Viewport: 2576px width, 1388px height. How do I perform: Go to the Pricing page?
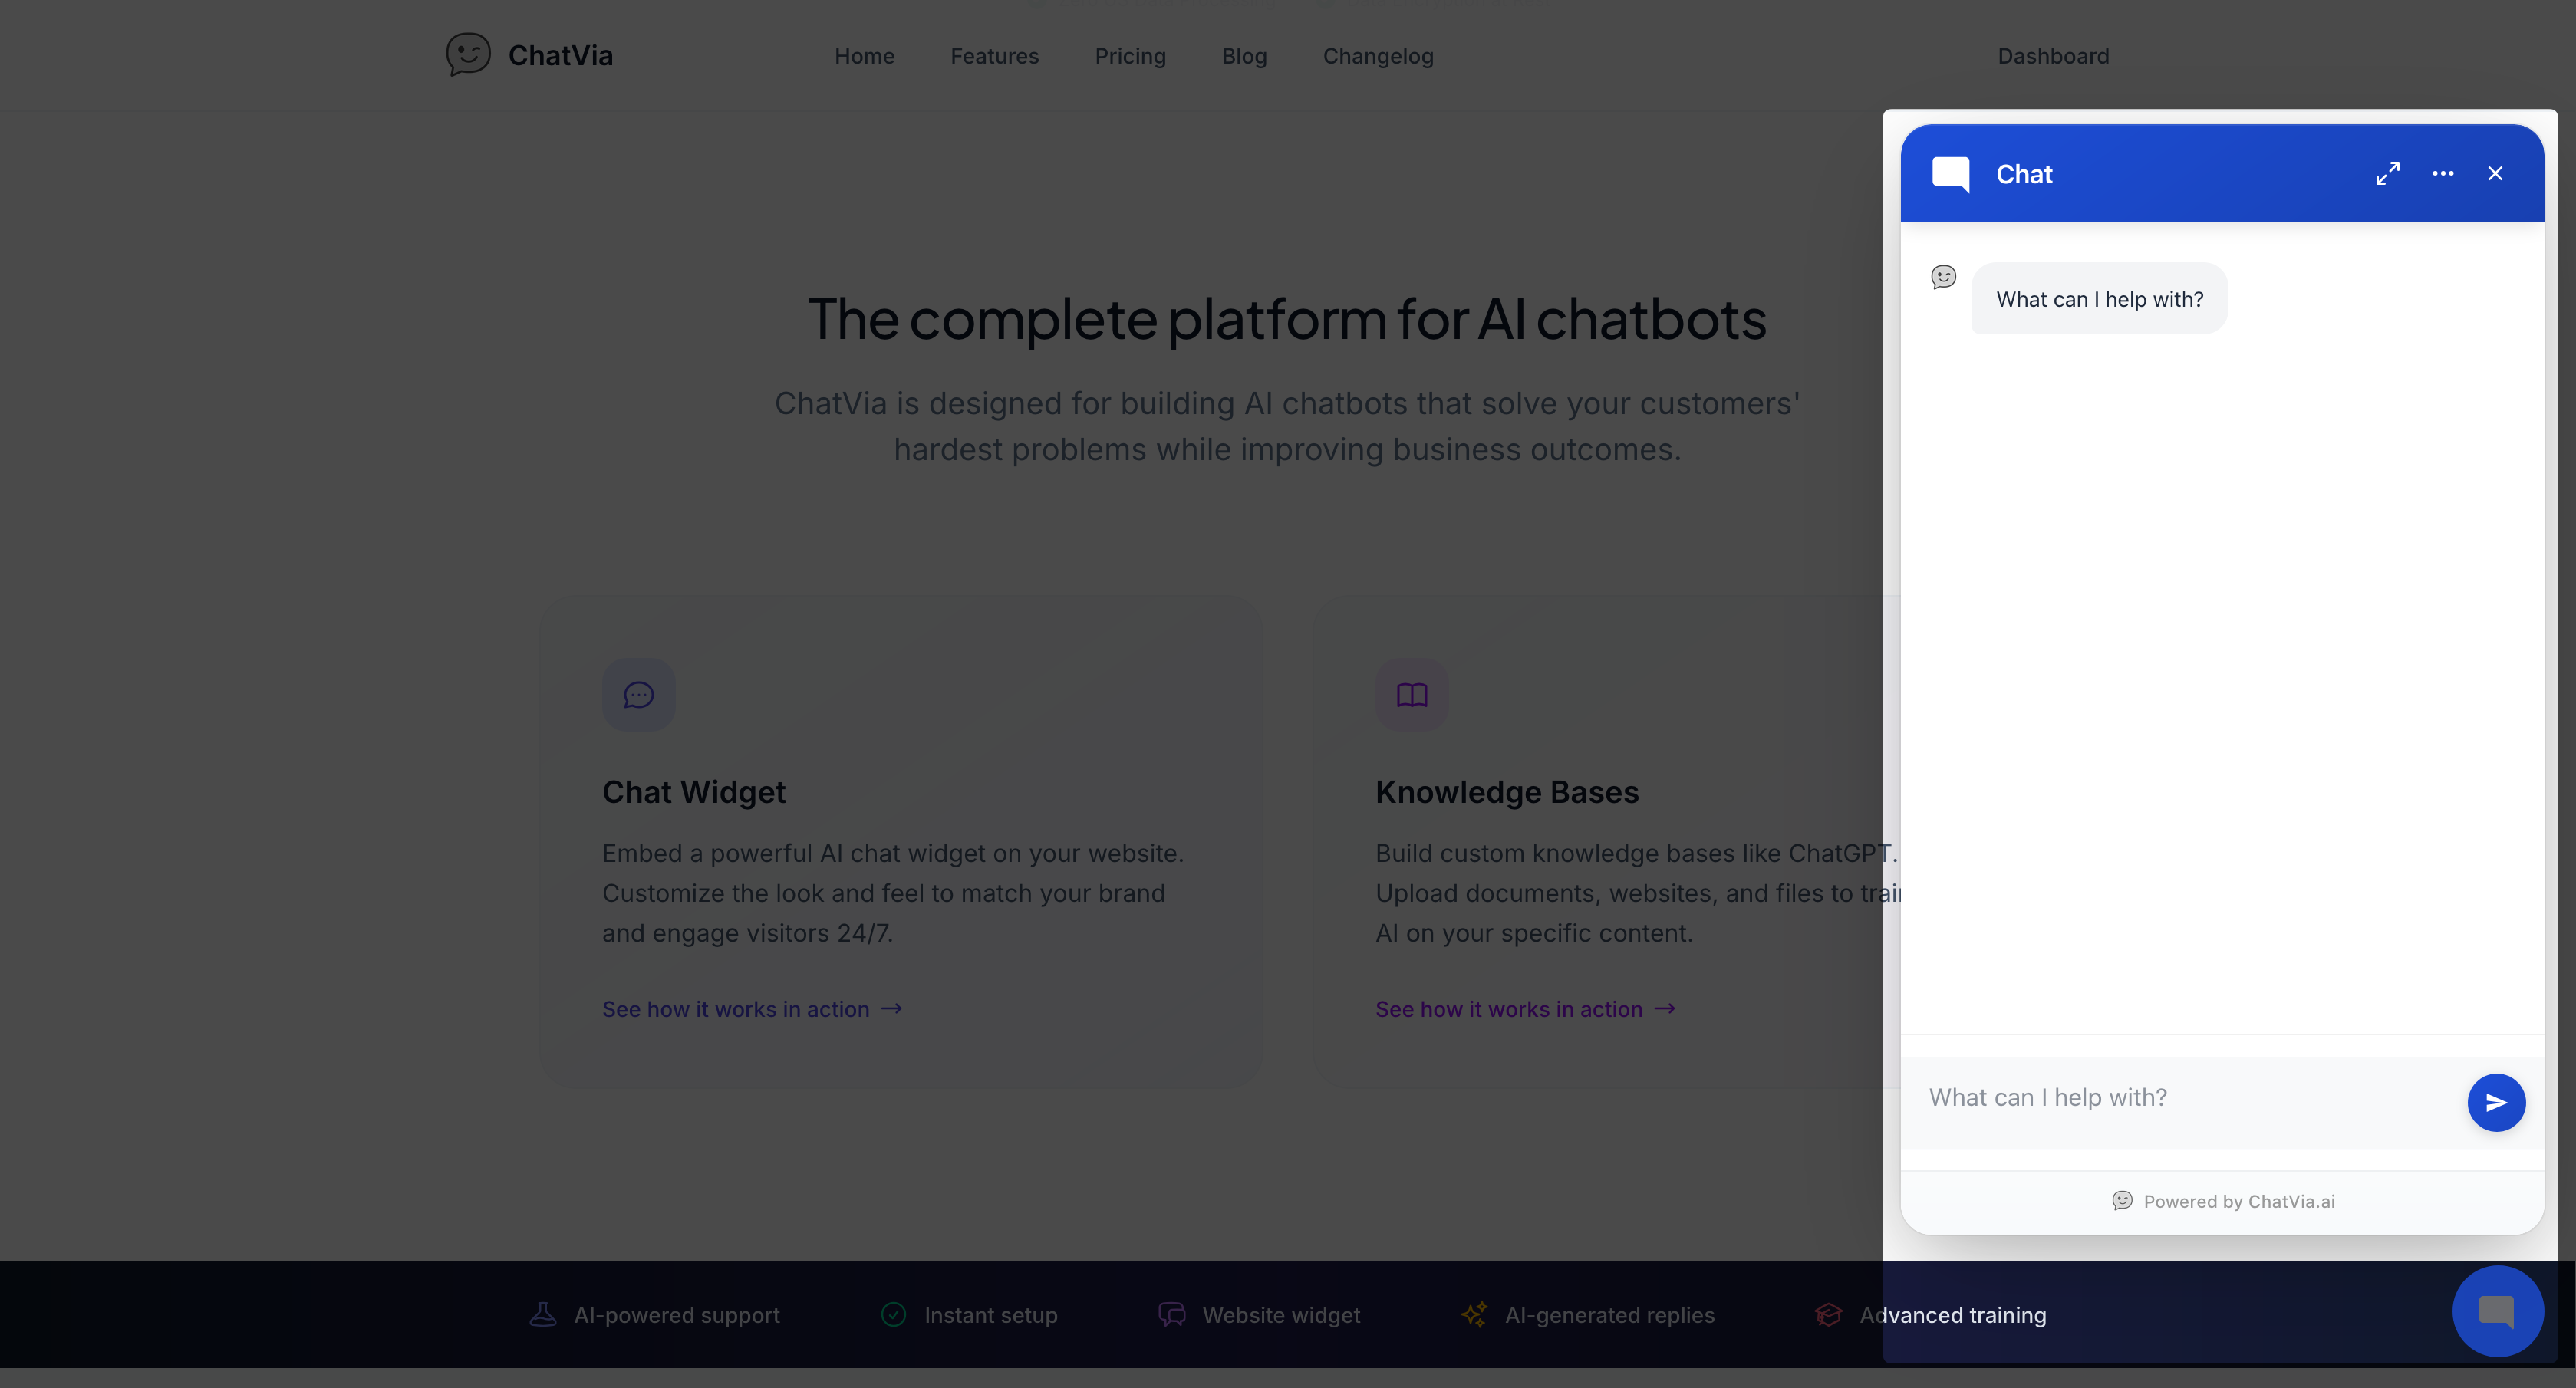pyautogui.click(x=1130, y=56)
